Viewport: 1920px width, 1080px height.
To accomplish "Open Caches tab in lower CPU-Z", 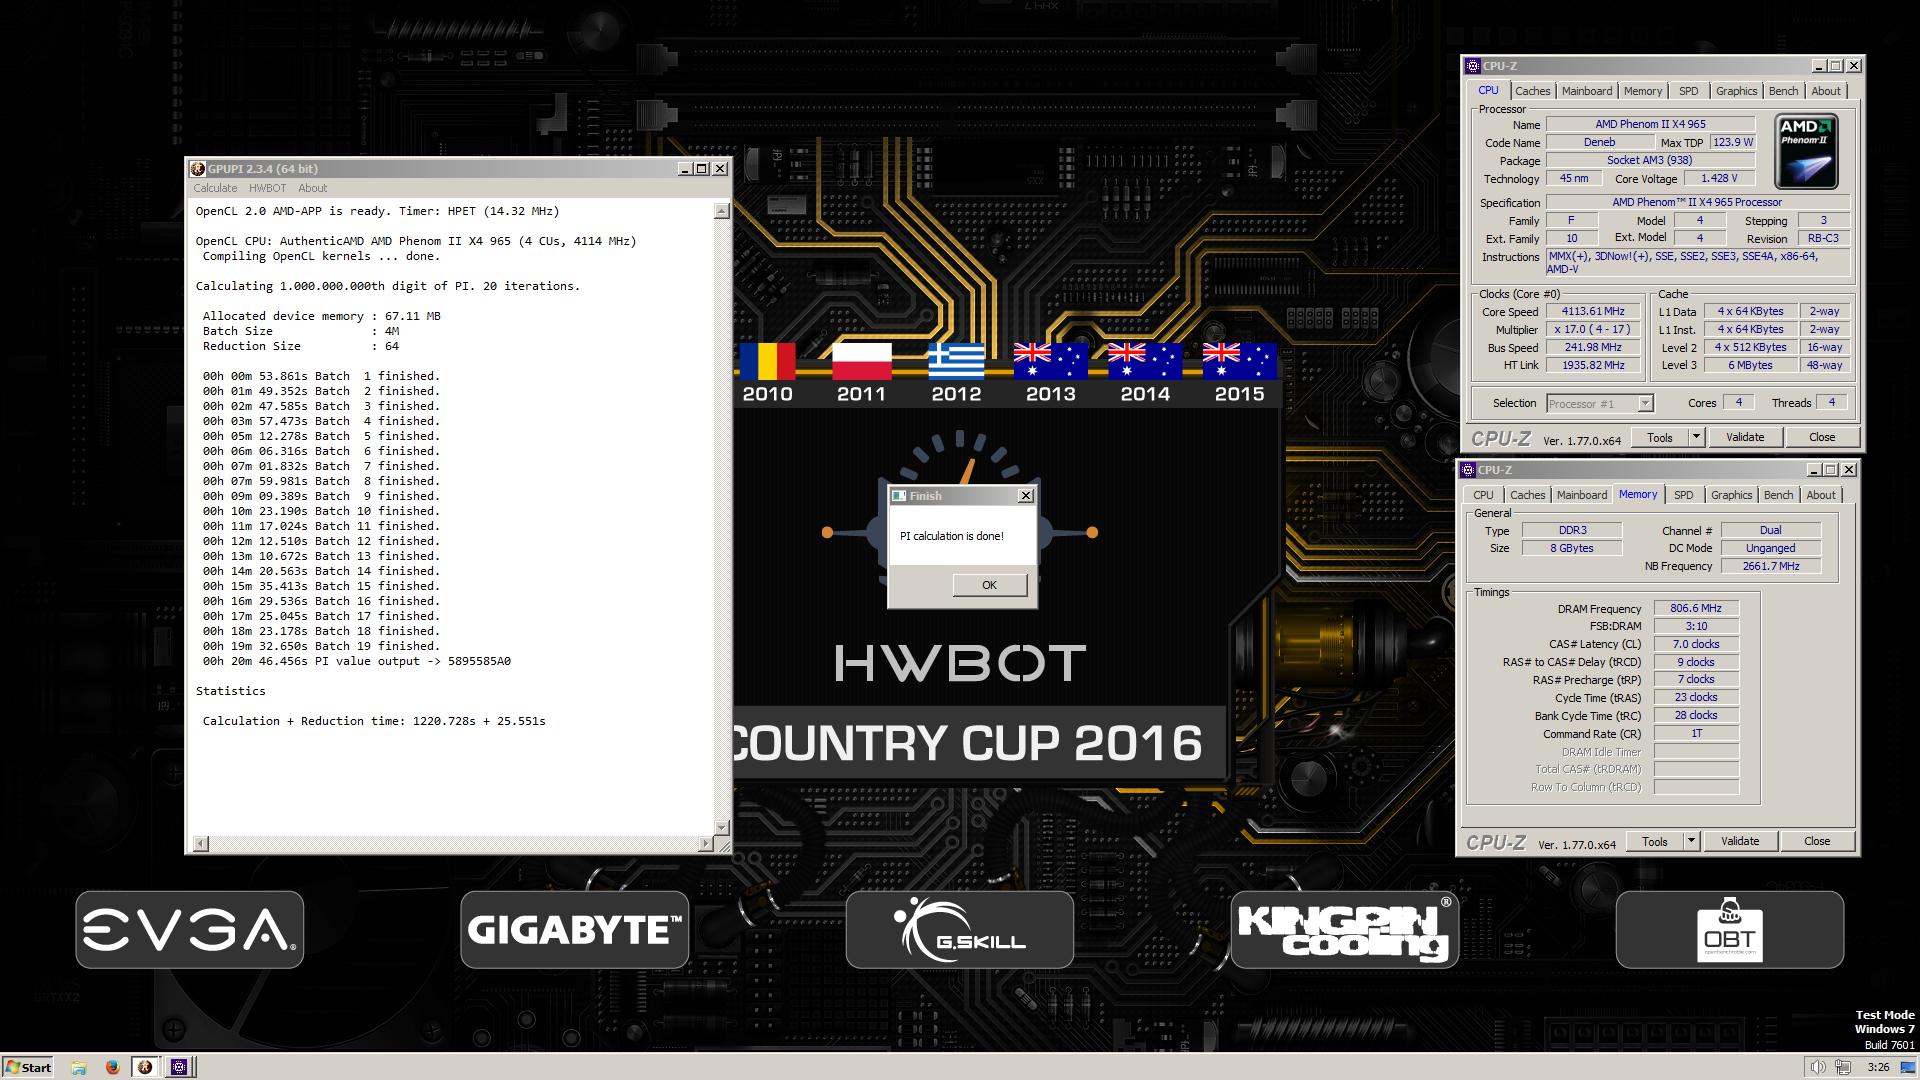I will click(x=1527, y=495).
